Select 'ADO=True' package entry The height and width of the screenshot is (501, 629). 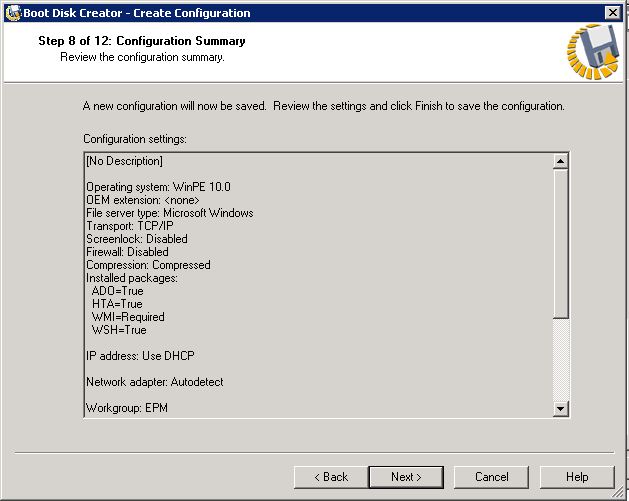coord(118,291)
